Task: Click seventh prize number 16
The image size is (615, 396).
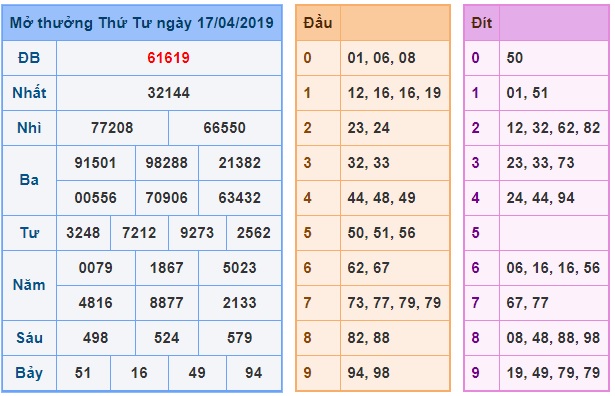Action: 139,372
